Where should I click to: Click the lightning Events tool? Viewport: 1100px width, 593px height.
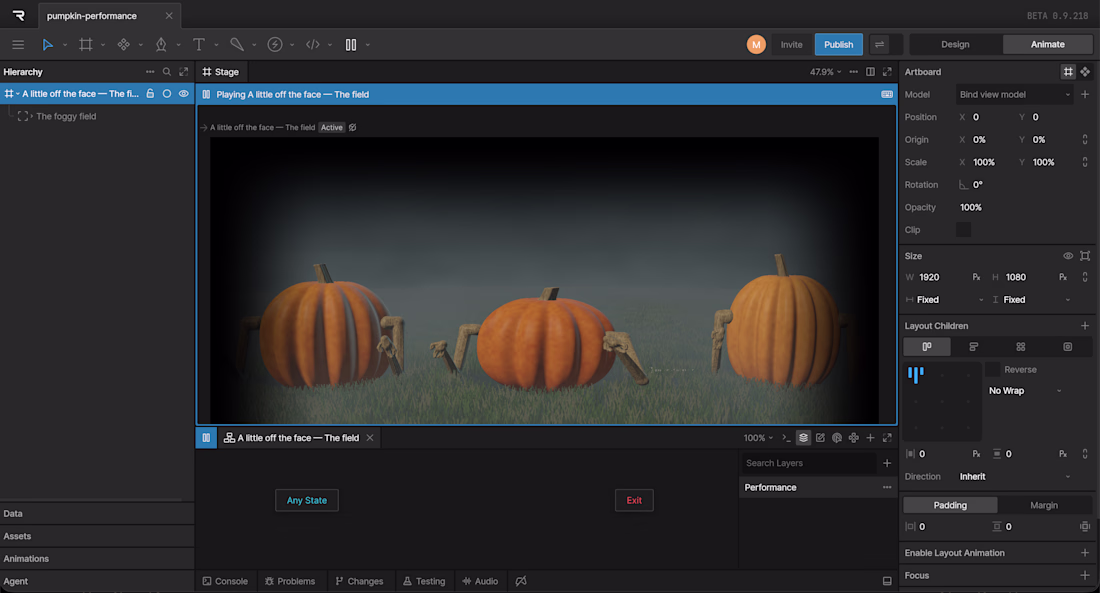coord(275,45)
